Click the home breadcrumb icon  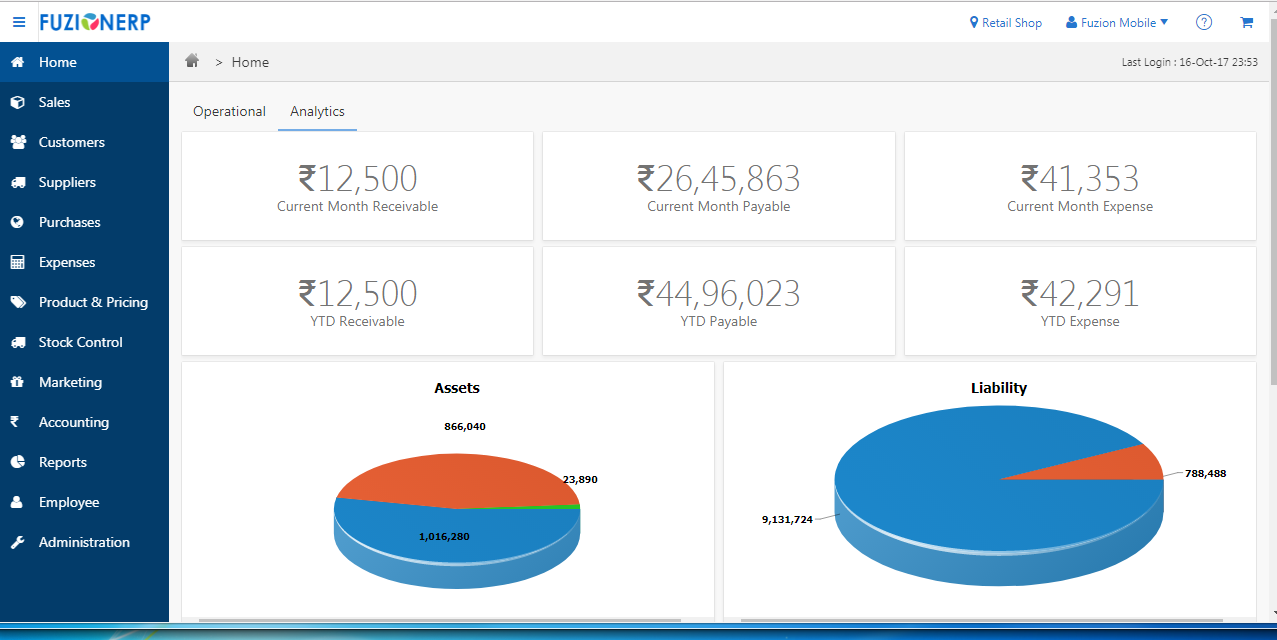[x=192, y=62]
